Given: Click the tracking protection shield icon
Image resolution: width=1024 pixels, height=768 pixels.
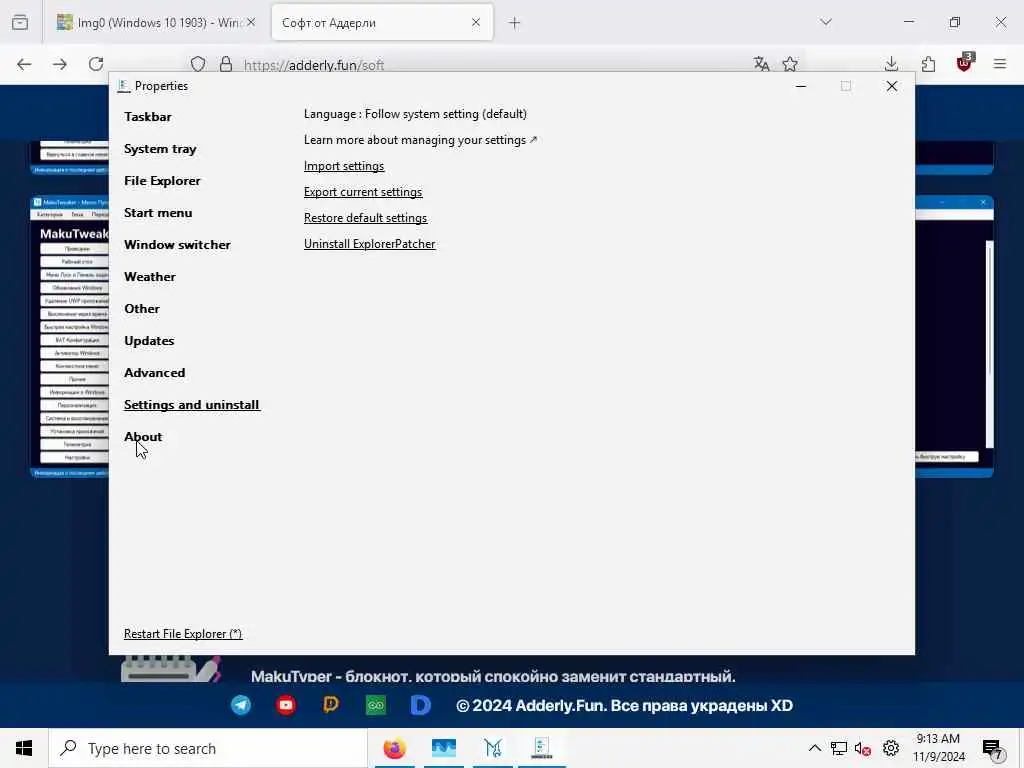Looking at the screenshot, I should coord(198,64).
